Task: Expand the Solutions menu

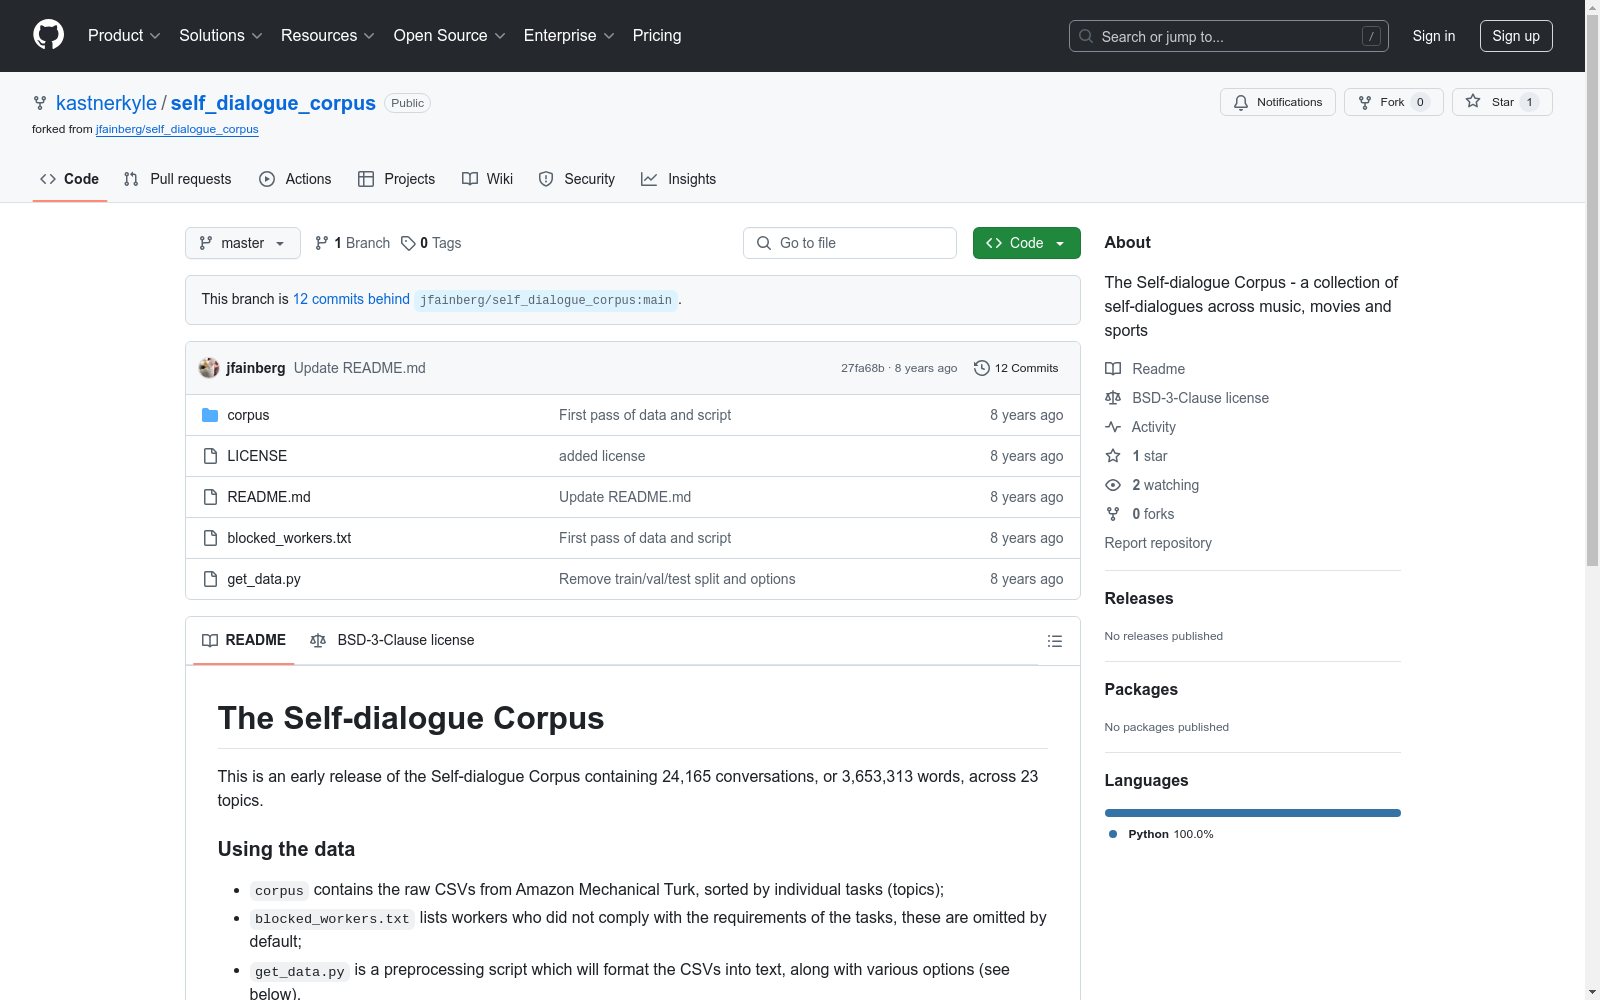Action: click(x=221, y=36)
